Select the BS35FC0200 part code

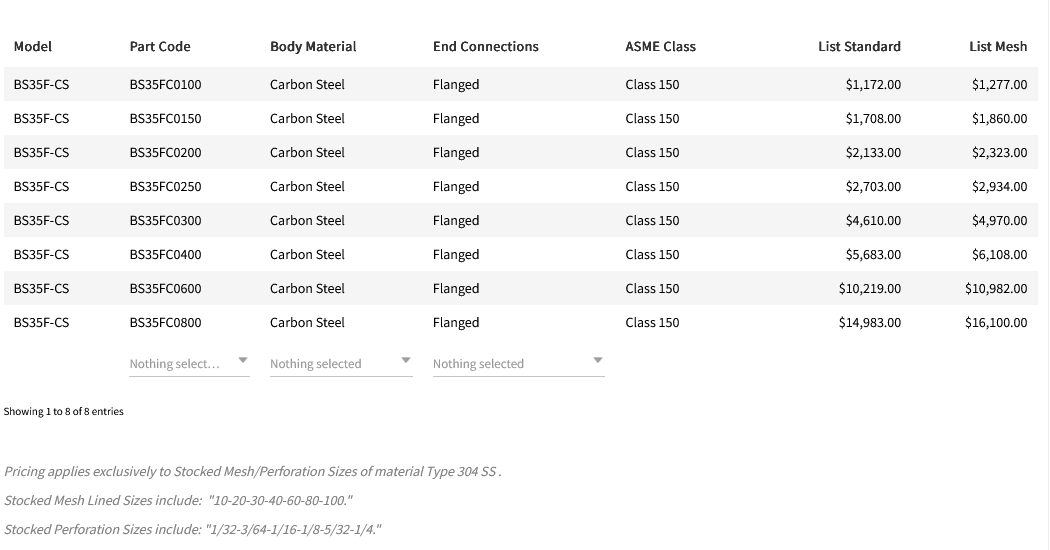click(165, 153)
